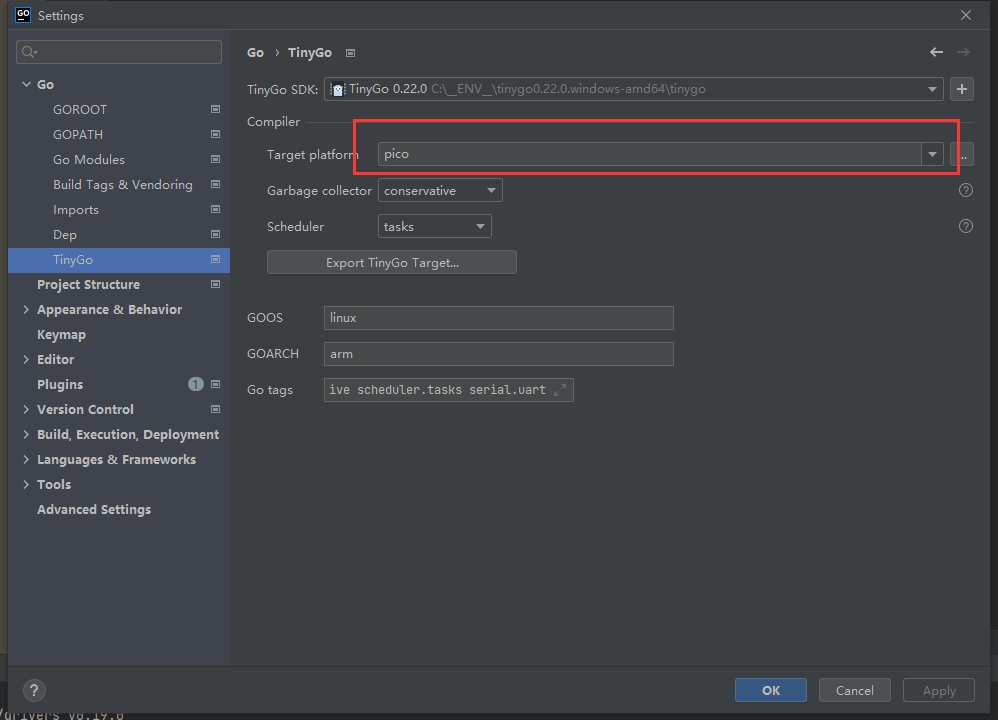
Task: Click the project-level icon beside Plugins
Action: click(x=216, y=385)
